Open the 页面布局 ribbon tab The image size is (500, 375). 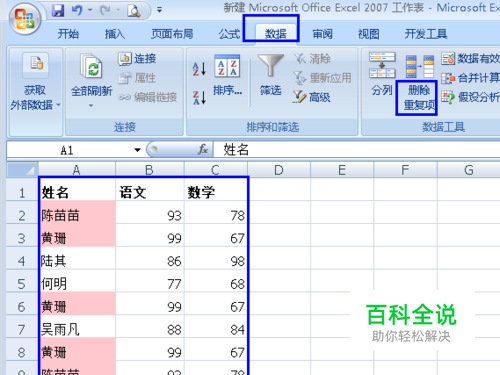pyautogui.click(x=172, y=34)
